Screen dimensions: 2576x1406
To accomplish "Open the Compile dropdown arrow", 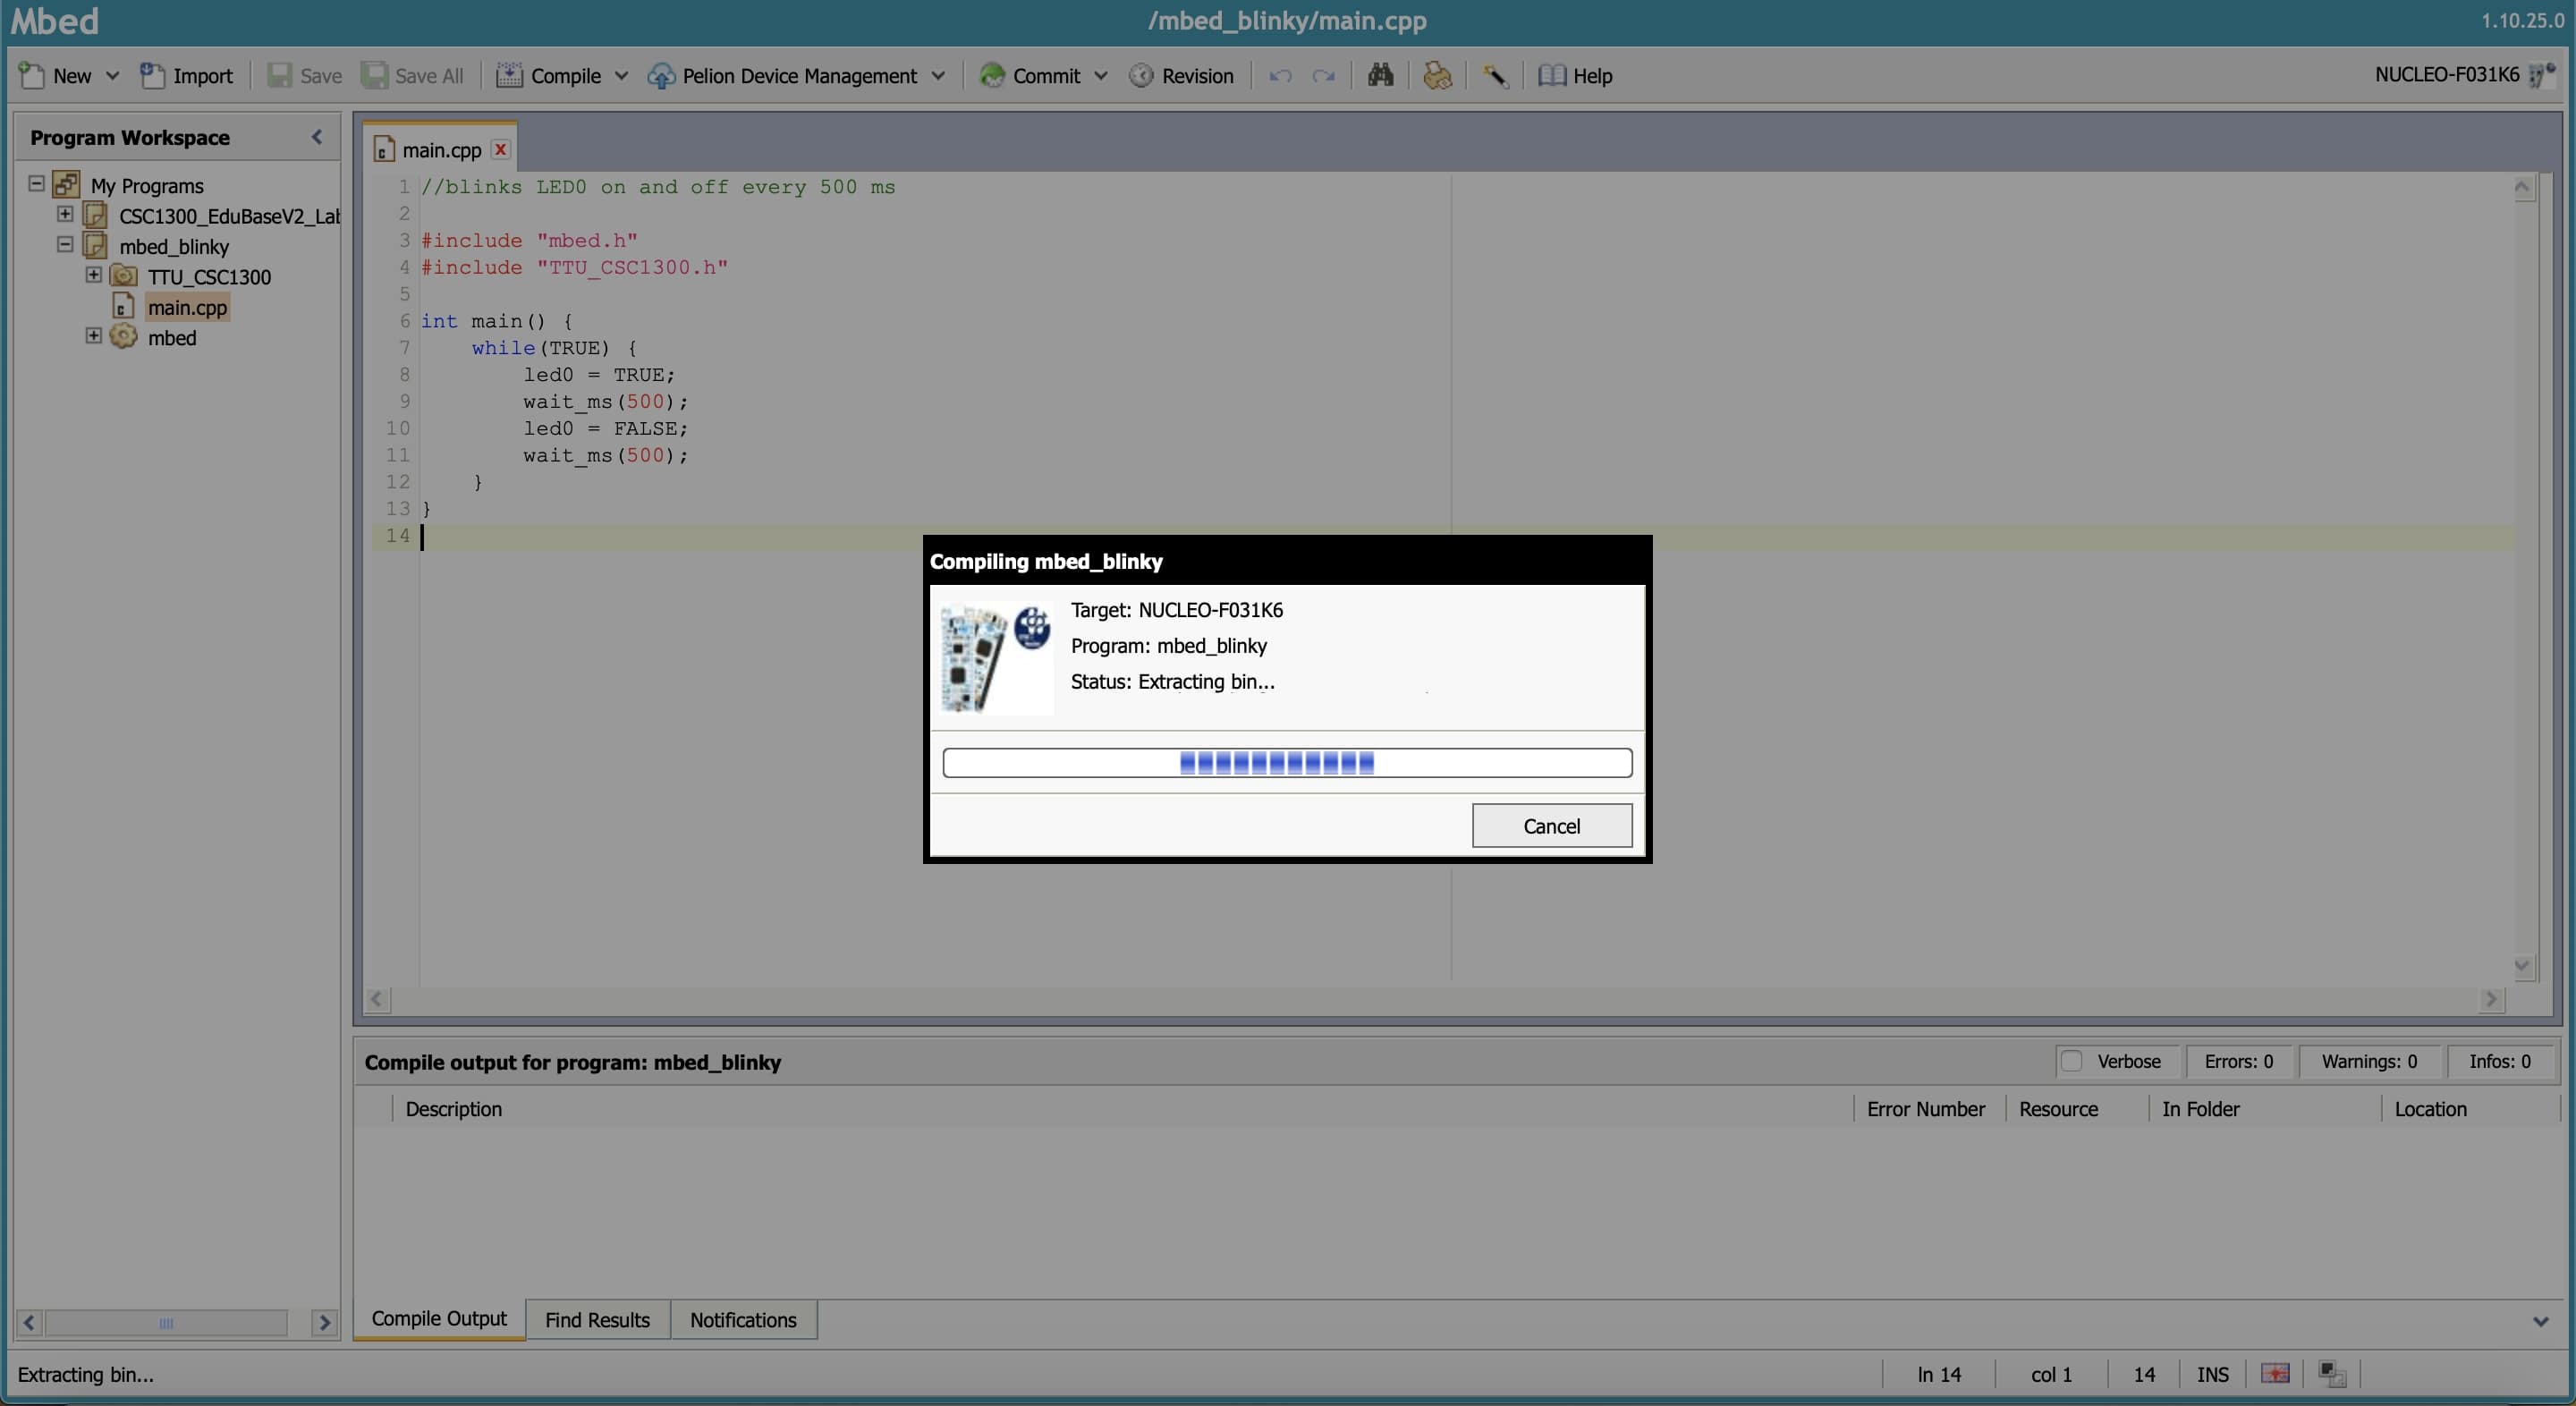I will pyautogui.click(x=621, y=75).
